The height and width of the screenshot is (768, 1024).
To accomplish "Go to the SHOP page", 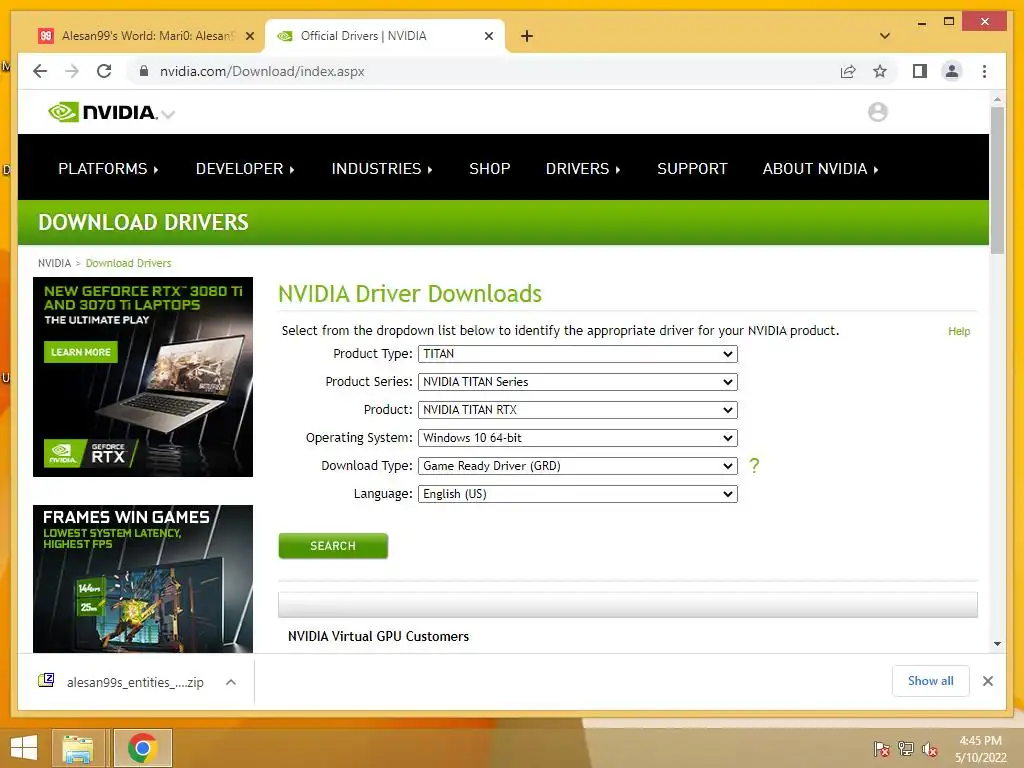I will click(x=490, y=168).
